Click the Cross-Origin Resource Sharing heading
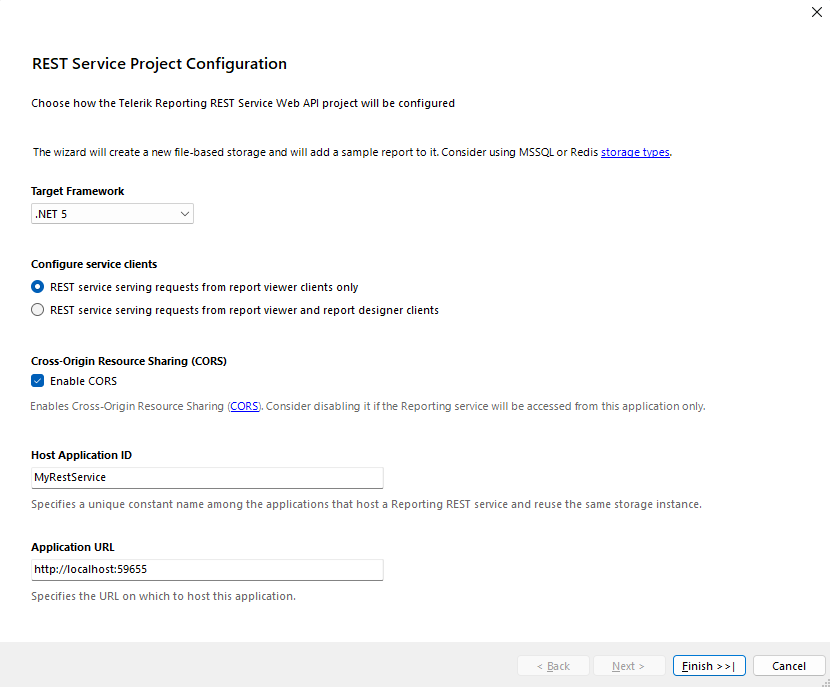 (129, 360)
